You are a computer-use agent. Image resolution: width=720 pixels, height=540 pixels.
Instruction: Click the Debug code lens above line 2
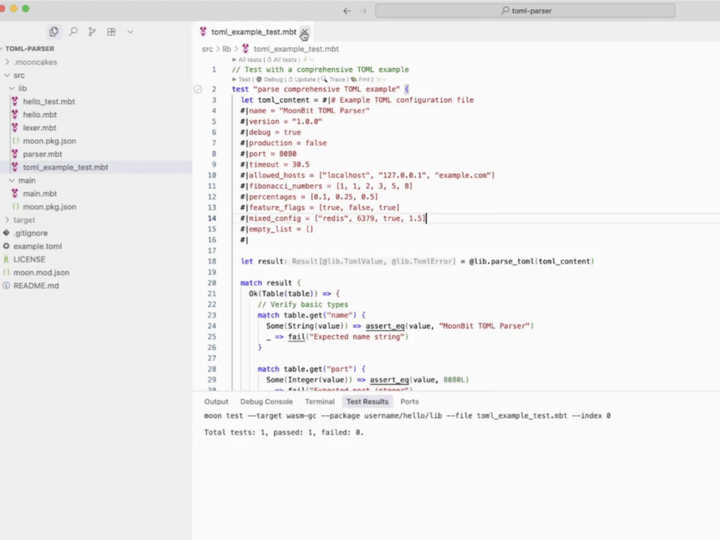270,79
